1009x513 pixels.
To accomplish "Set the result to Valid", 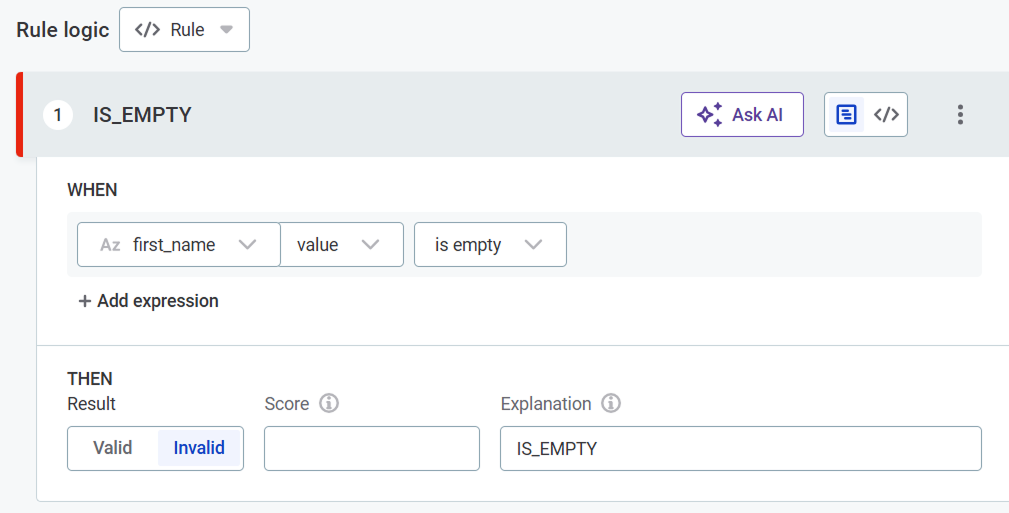I will [113, 448].
